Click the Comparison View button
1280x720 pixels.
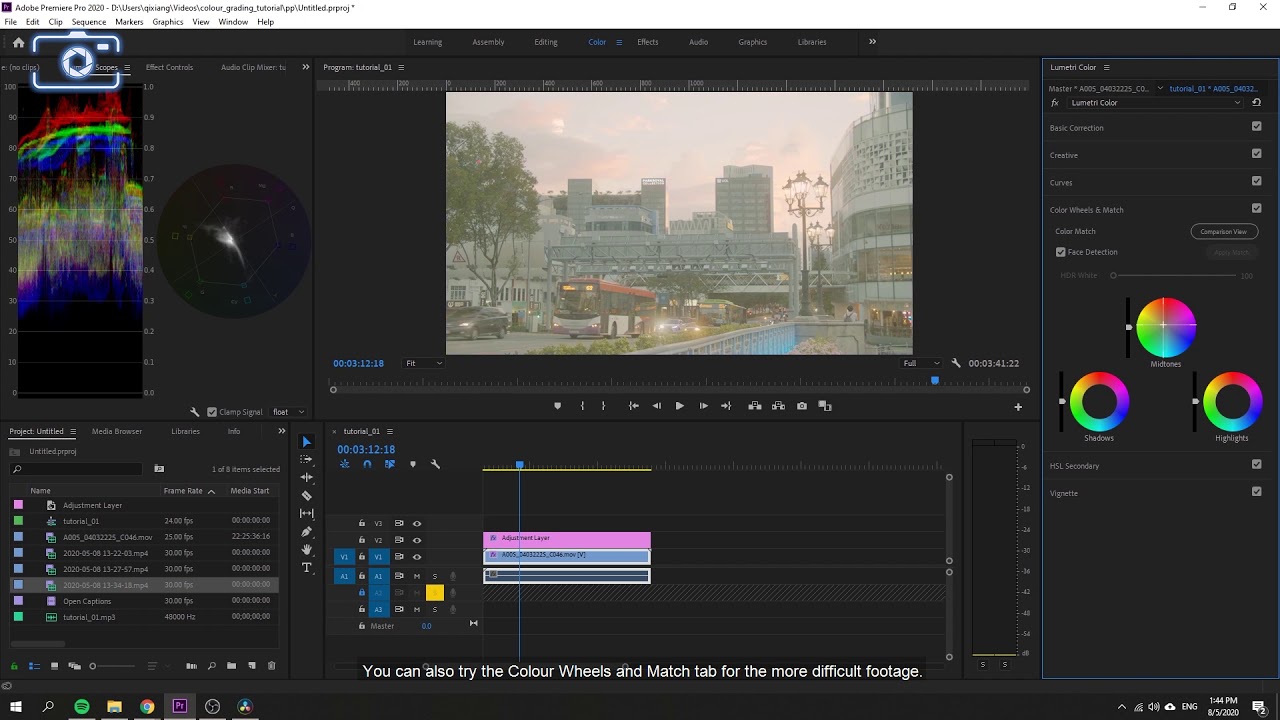1224,231
